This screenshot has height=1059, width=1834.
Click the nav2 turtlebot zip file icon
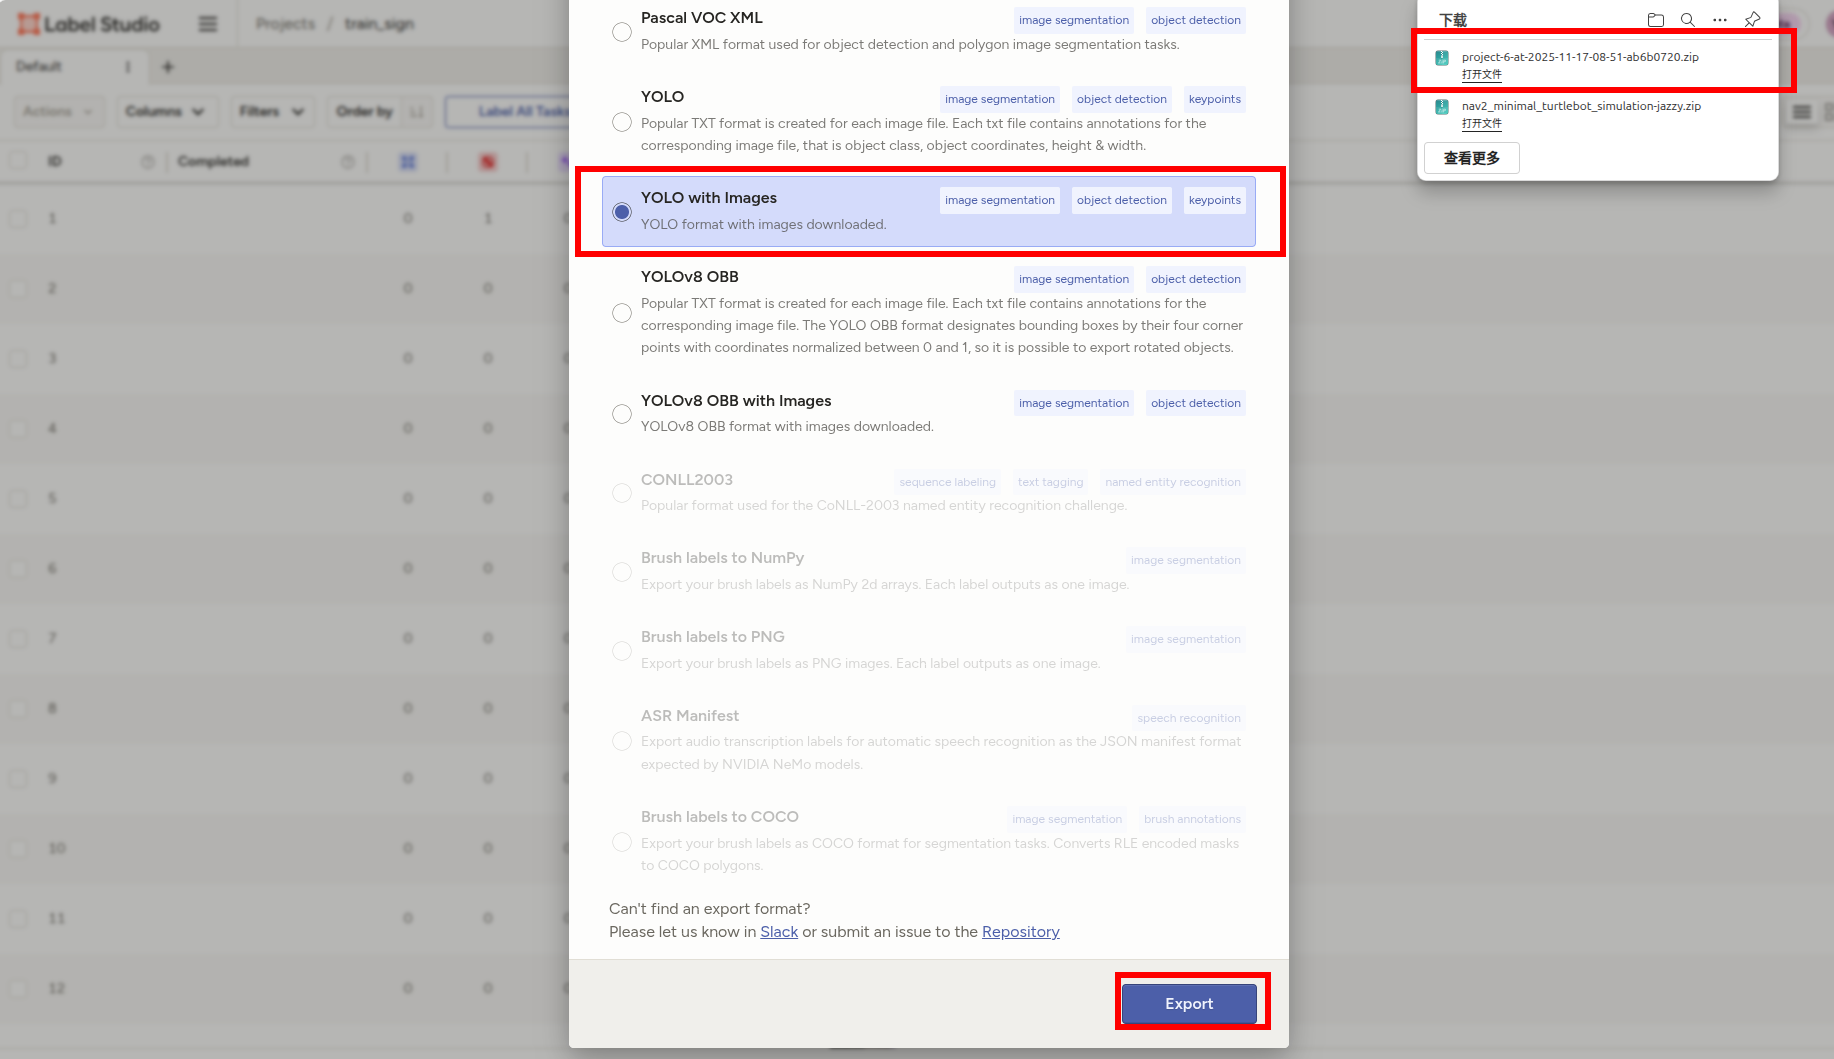coord(1442,107)
